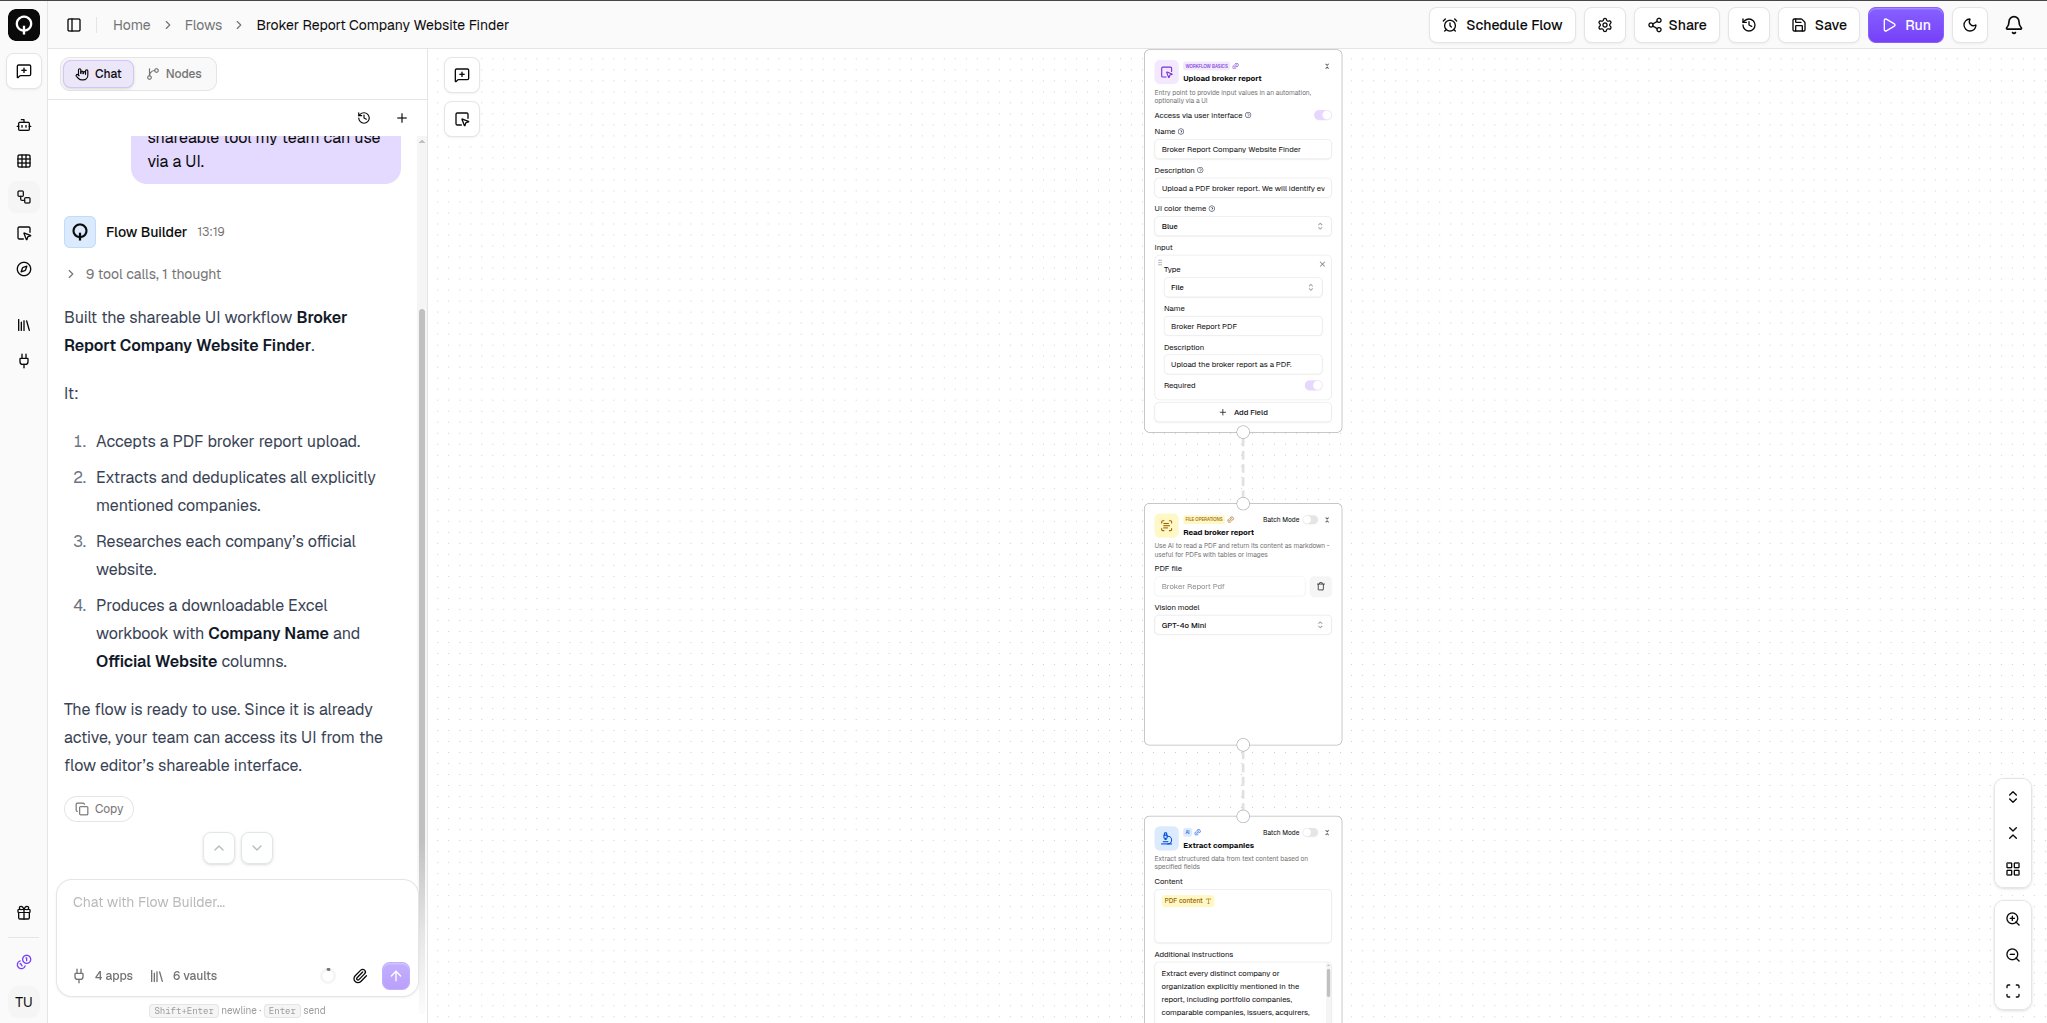
Task: Toggle the sidebar panel icon near Home
Action: [74, 25]
